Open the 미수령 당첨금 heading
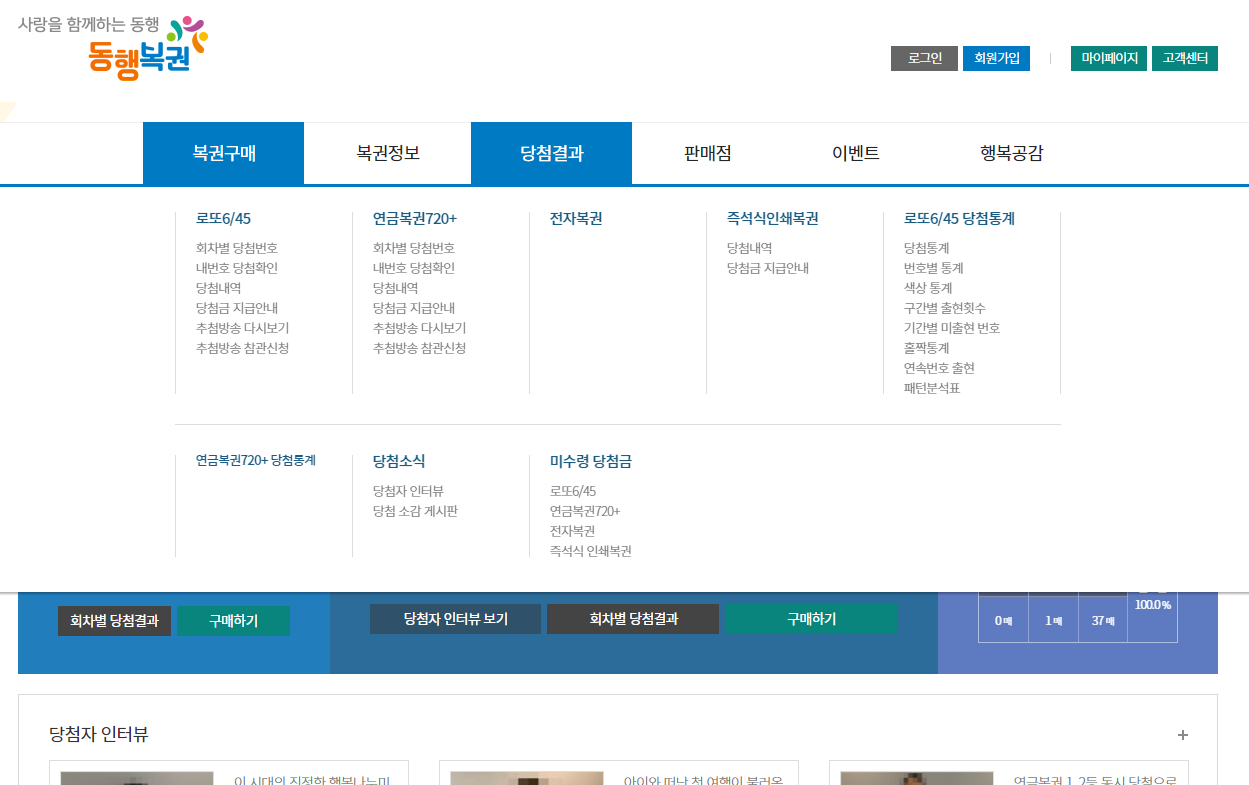This screenshot has height=785, width=1249. pos(591,461)
